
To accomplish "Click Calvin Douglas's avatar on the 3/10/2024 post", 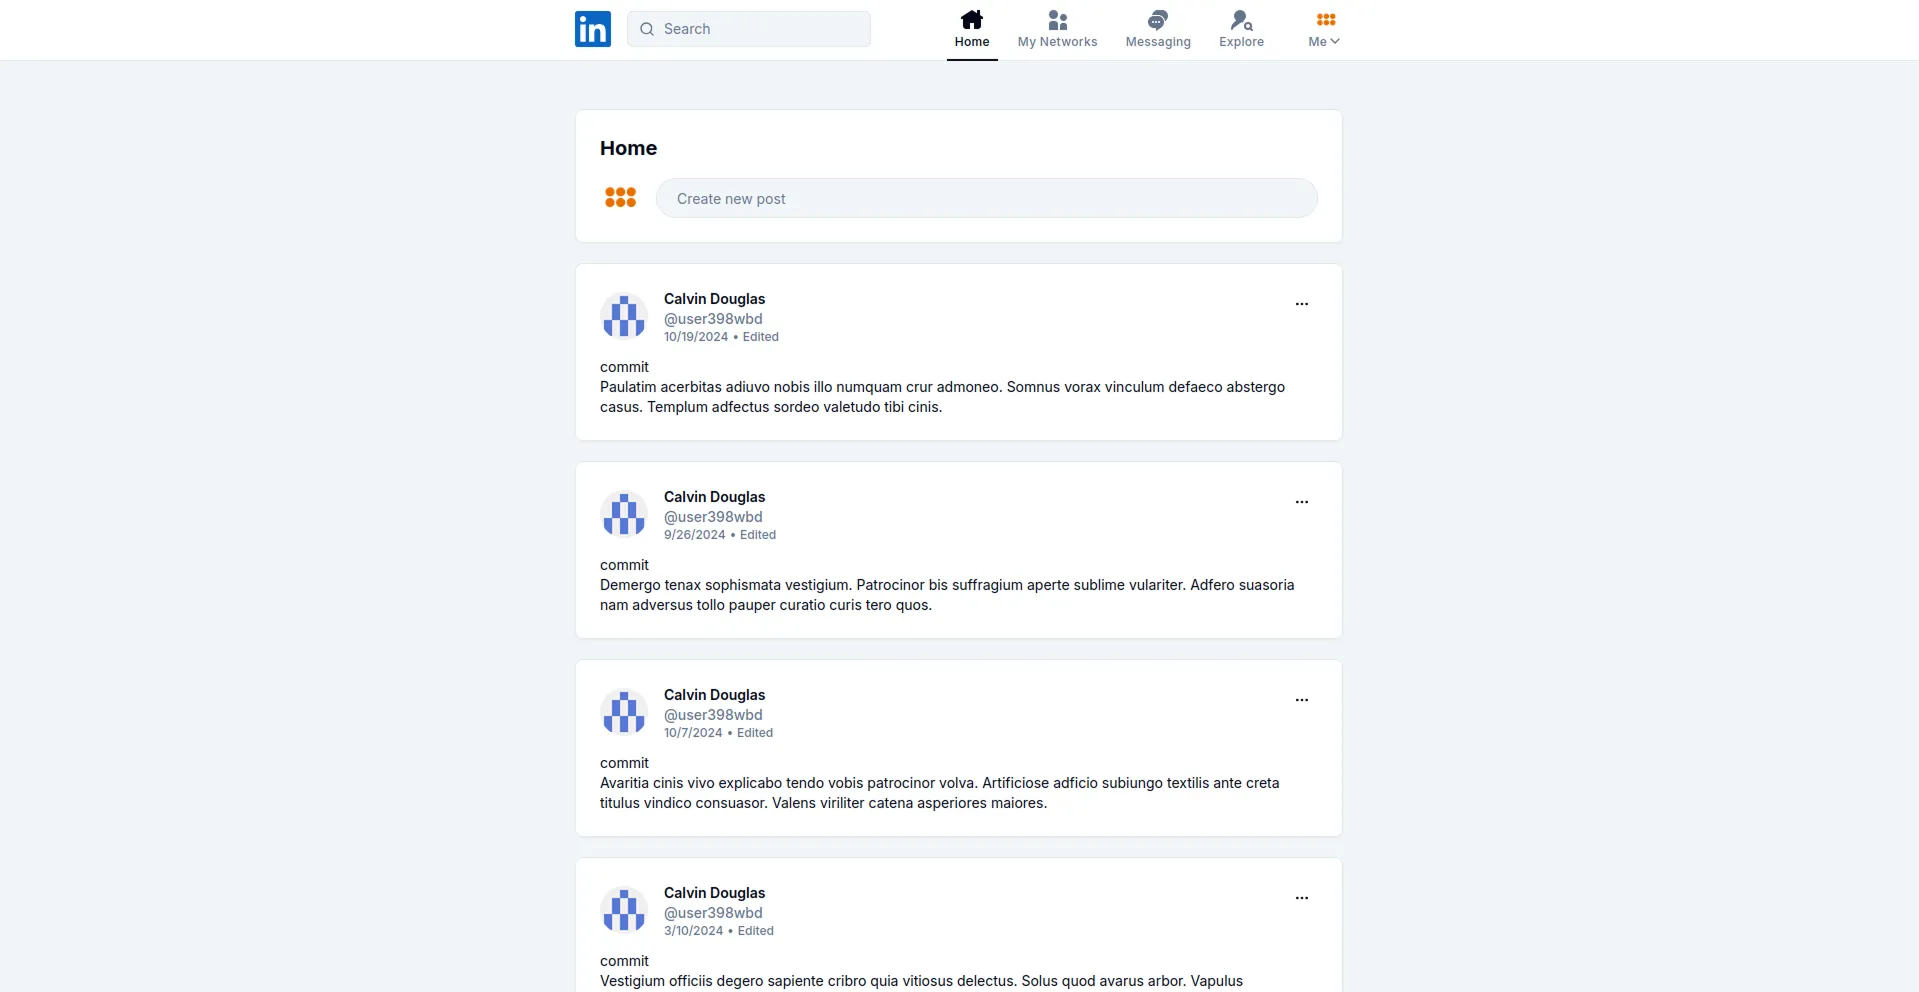I will [x=625, y=910].
